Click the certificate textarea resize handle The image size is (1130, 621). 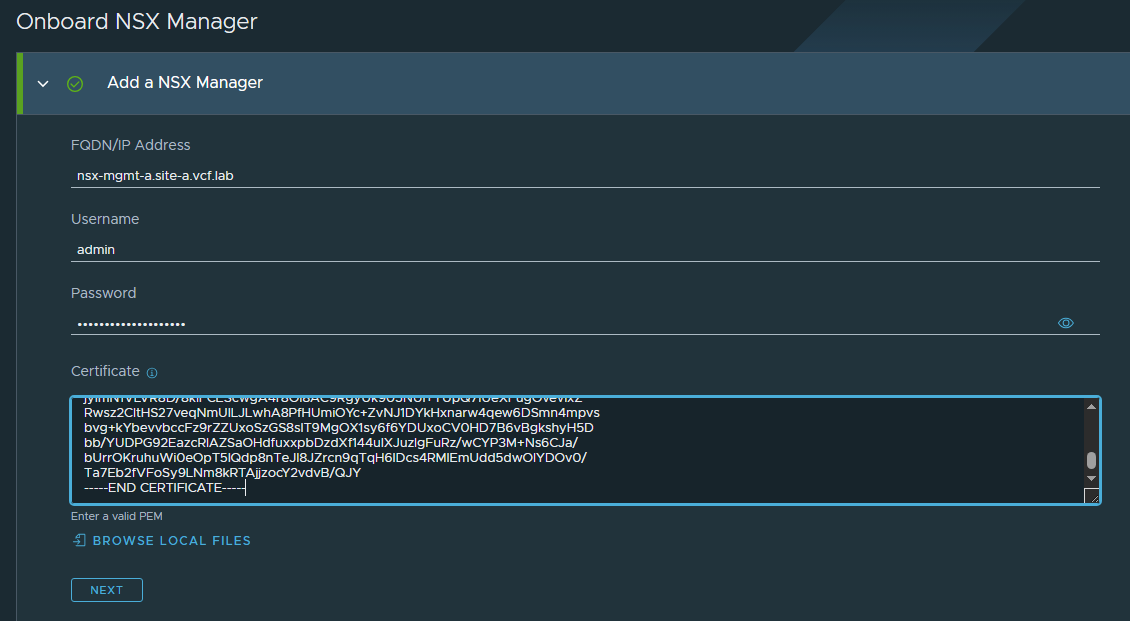[x=1091, y=496]
